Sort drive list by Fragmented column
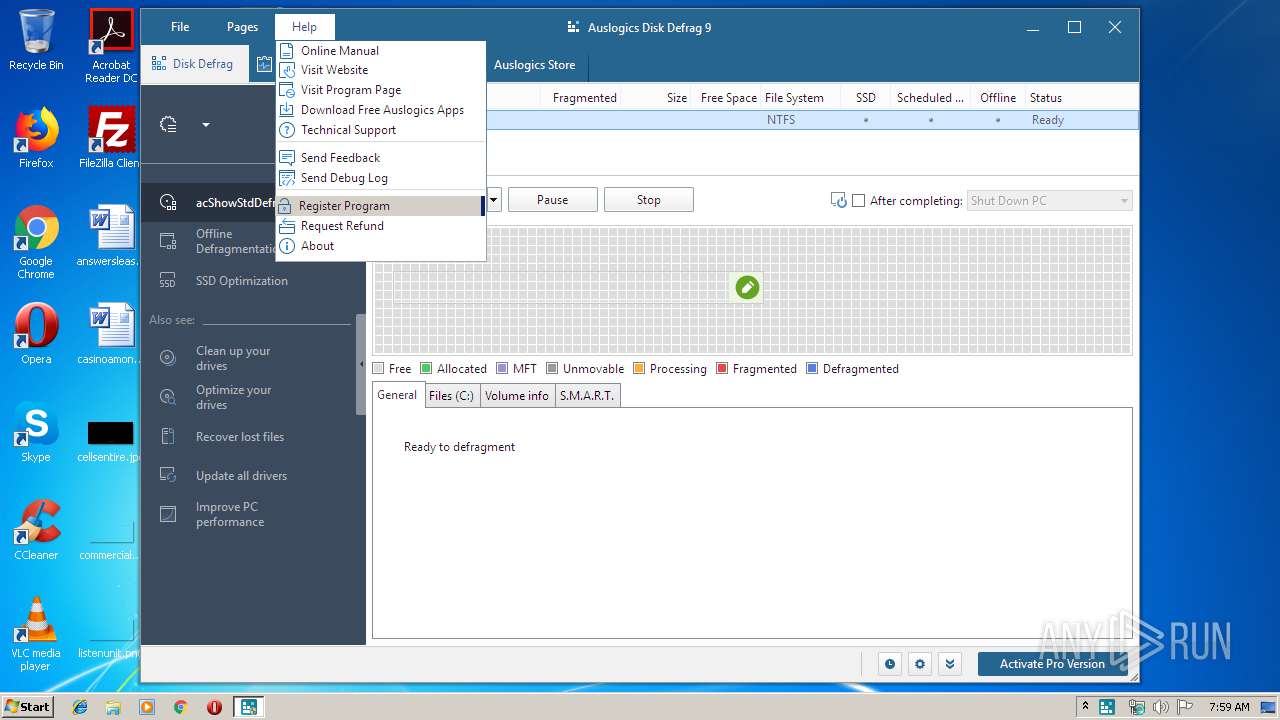The width and height of the screenshot is (1280, 720). [x=584, y=98]
